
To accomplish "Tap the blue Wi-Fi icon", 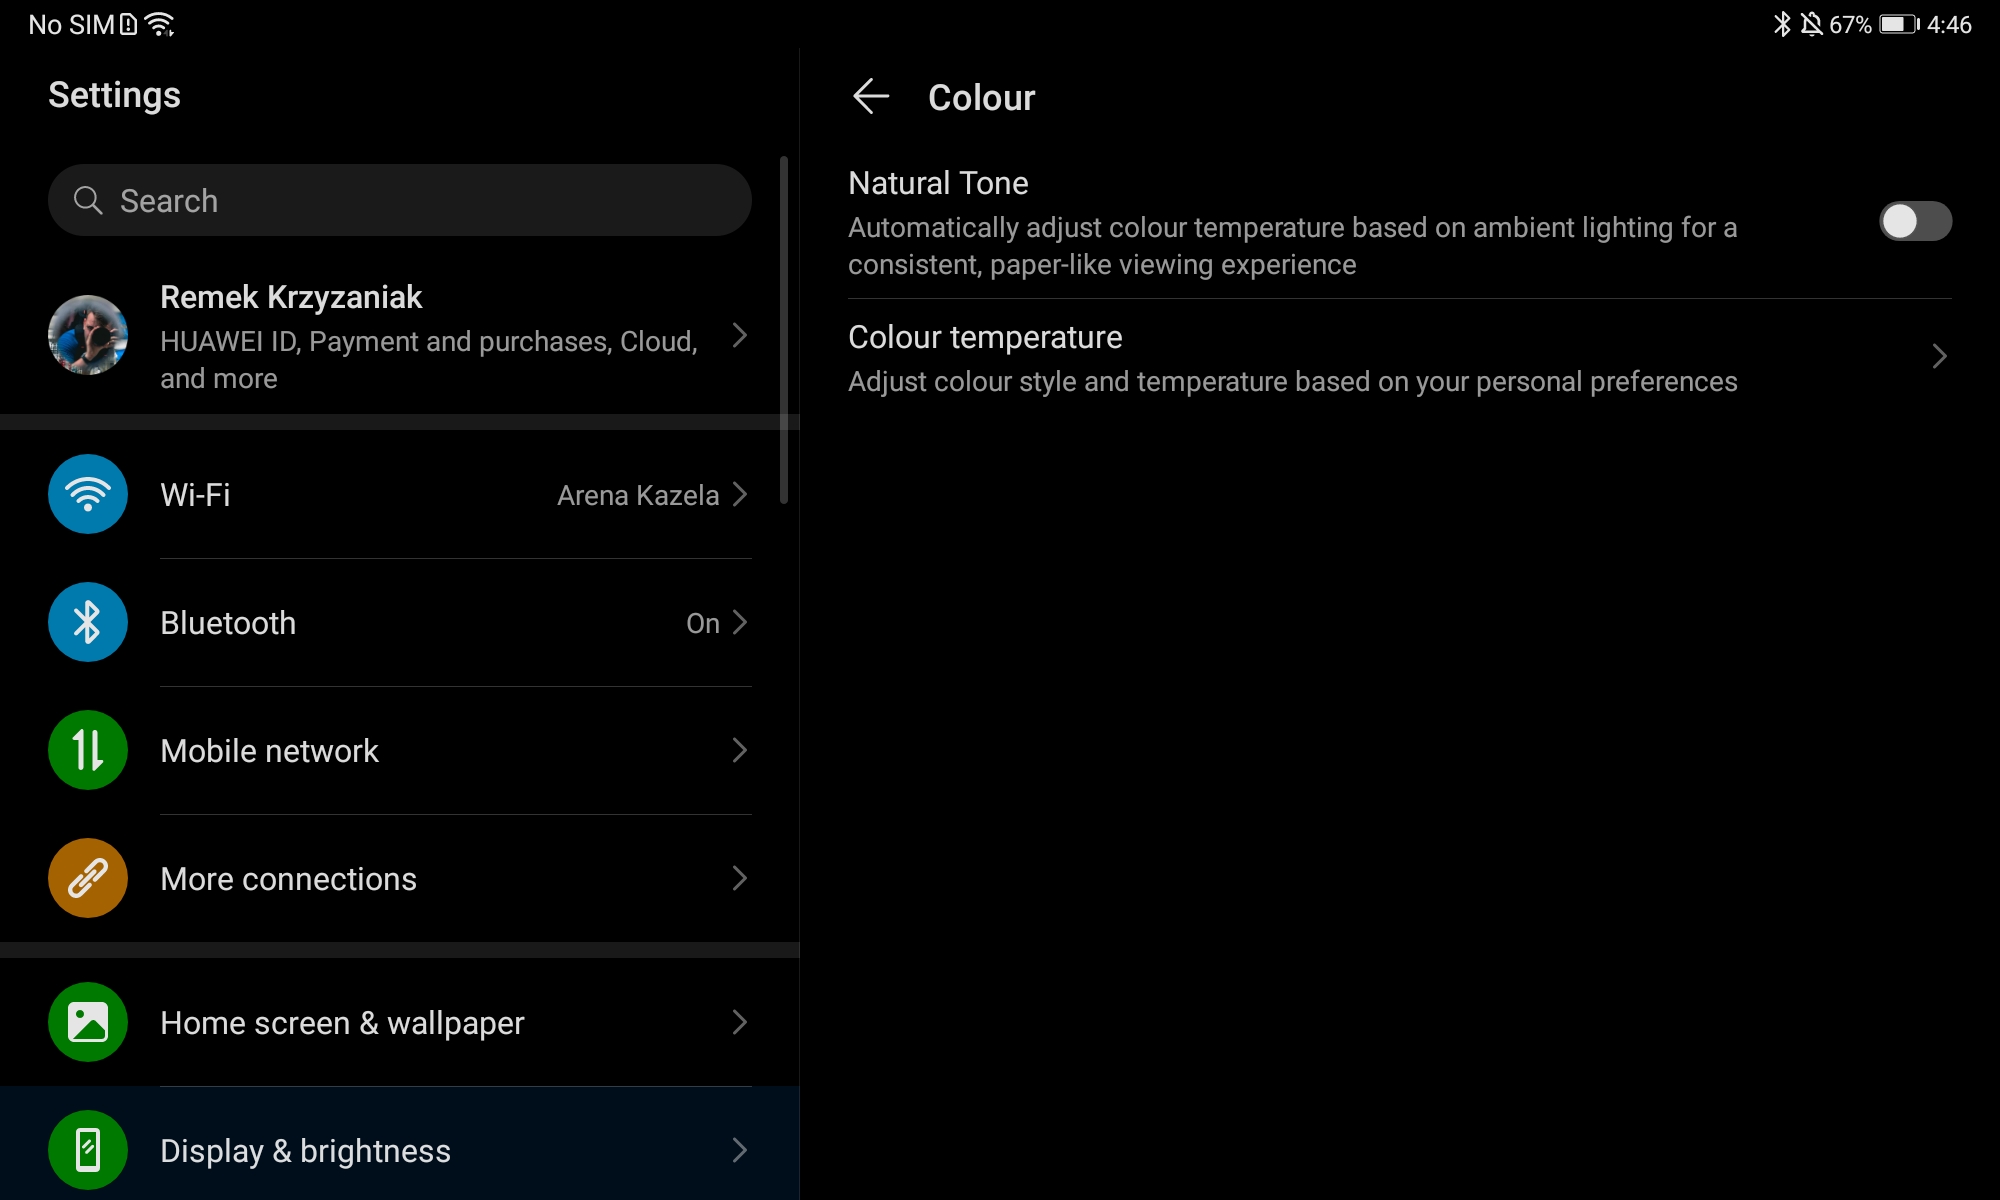I will point(88,494).
